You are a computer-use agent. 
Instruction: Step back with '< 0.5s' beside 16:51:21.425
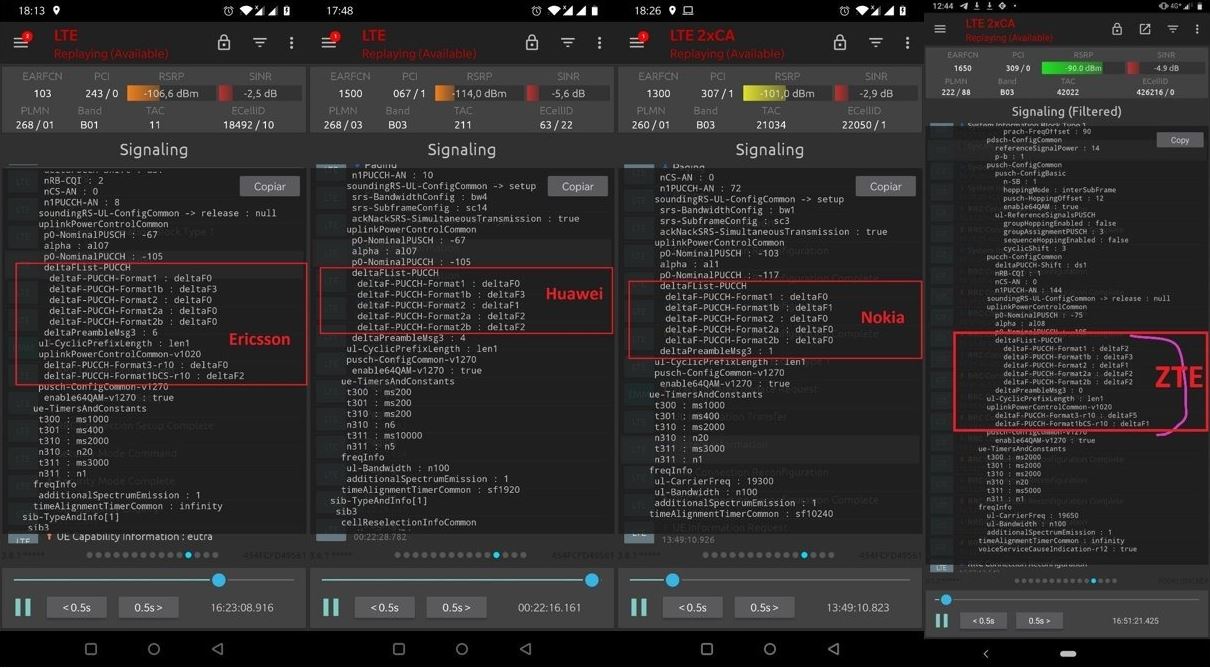point(984,620)
